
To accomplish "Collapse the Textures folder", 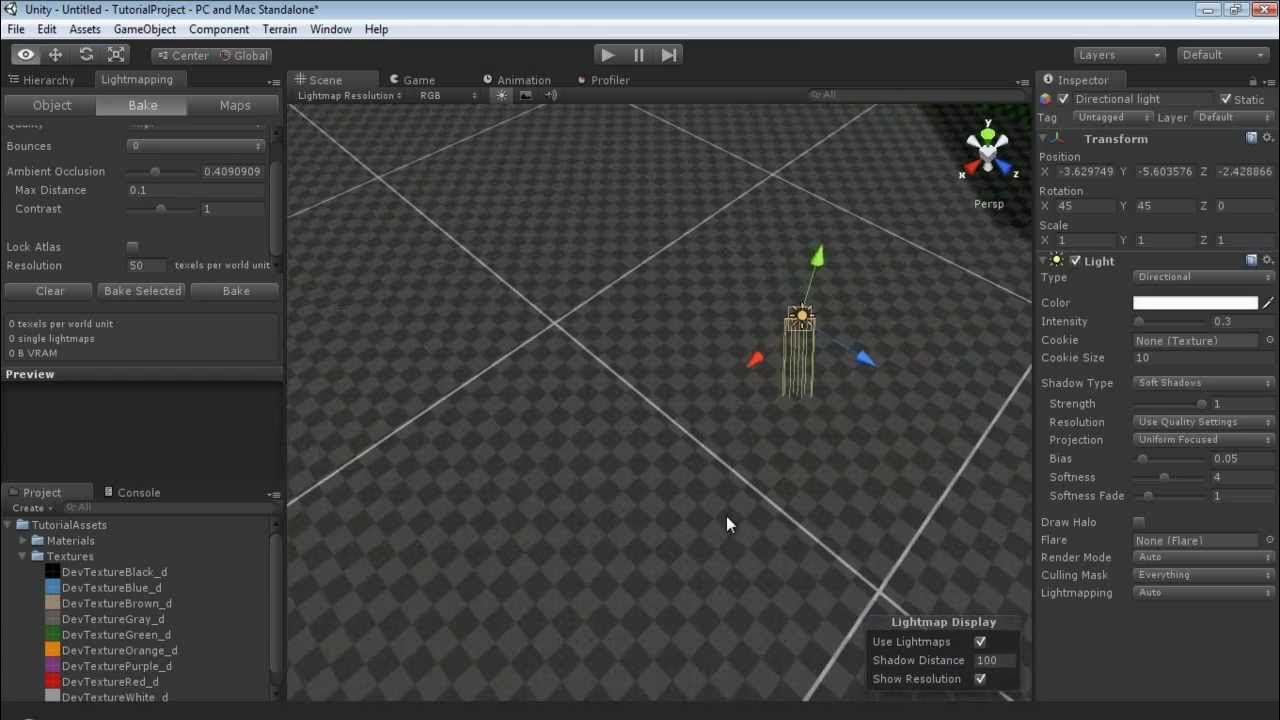I will 24,556.
